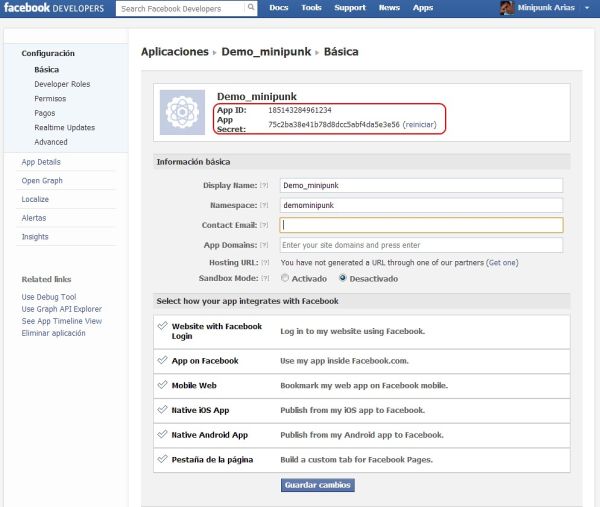Open Open Graph in the sidebar
600x507 pixels.
[42, 181]
